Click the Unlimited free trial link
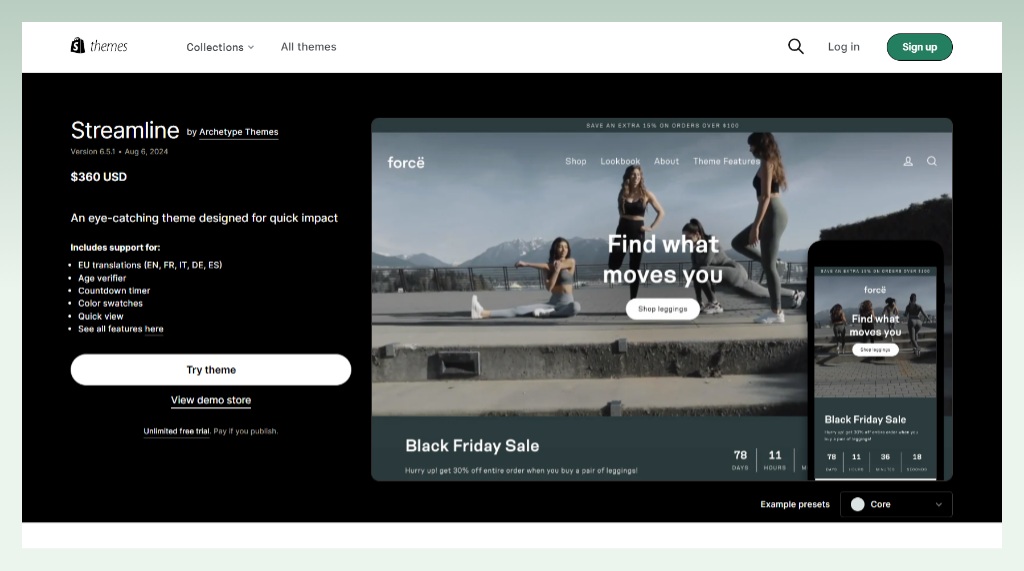This screenshot has height=571, width=1024. click(x=176, y=431)
